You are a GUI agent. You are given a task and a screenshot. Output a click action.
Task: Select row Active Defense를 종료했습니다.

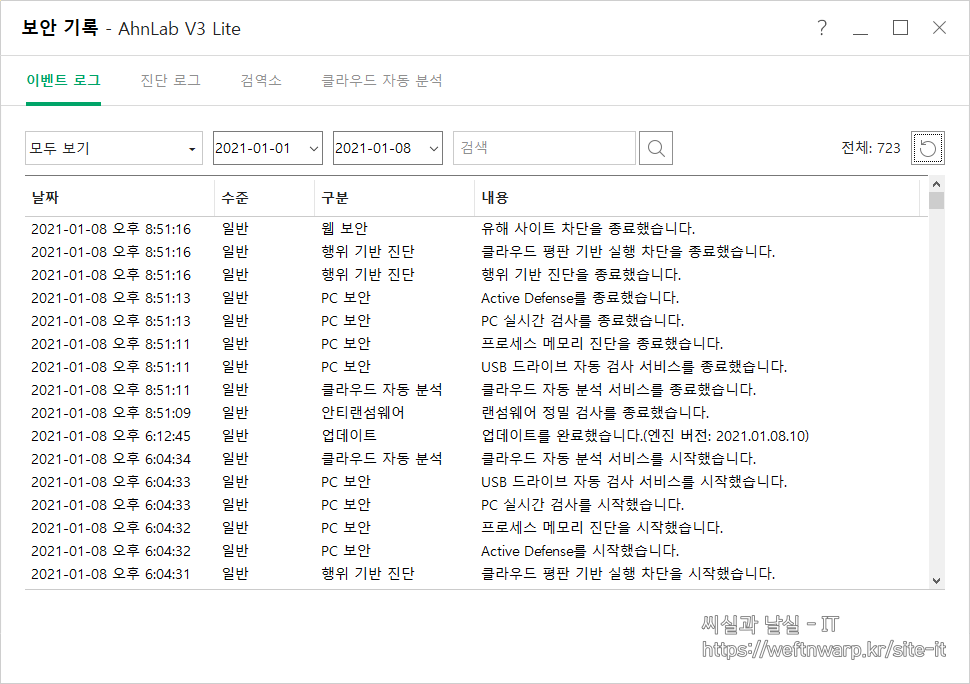pos(476,297)
